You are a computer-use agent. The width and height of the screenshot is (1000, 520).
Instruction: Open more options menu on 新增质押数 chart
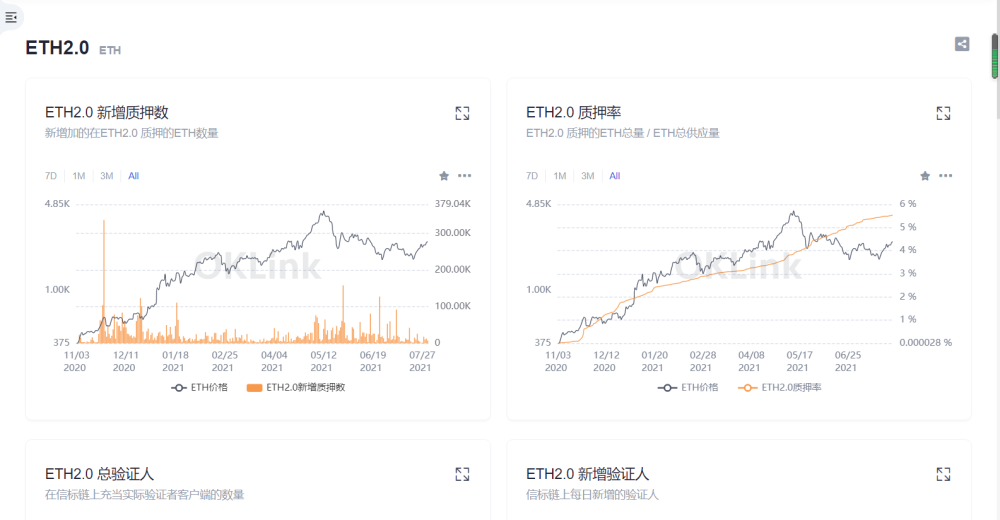(464, 176)
